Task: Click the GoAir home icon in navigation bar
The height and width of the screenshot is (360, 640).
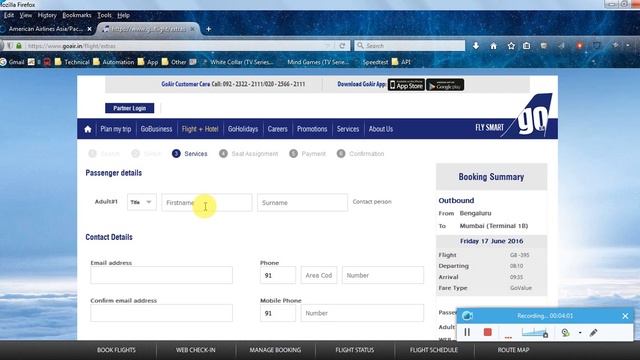Action: click(x=88, y=129)
